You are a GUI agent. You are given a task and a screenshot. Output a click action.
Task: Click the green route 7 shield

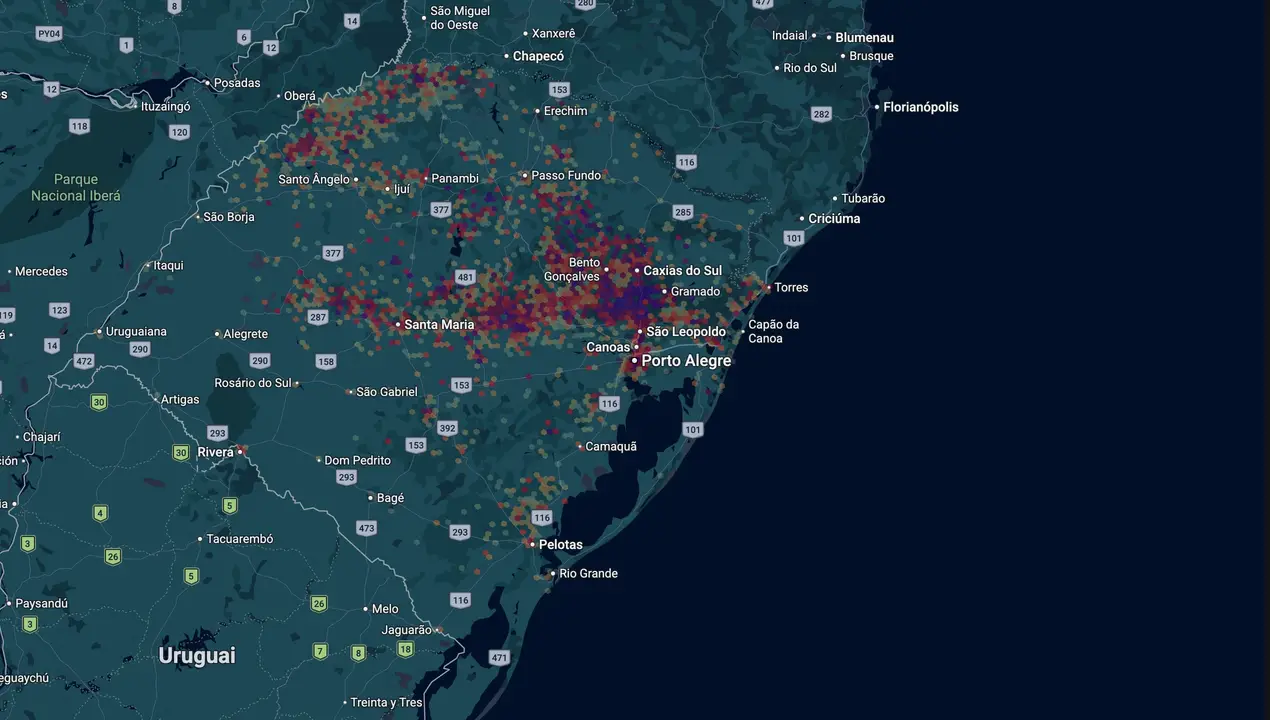click(x=320, y=651)
